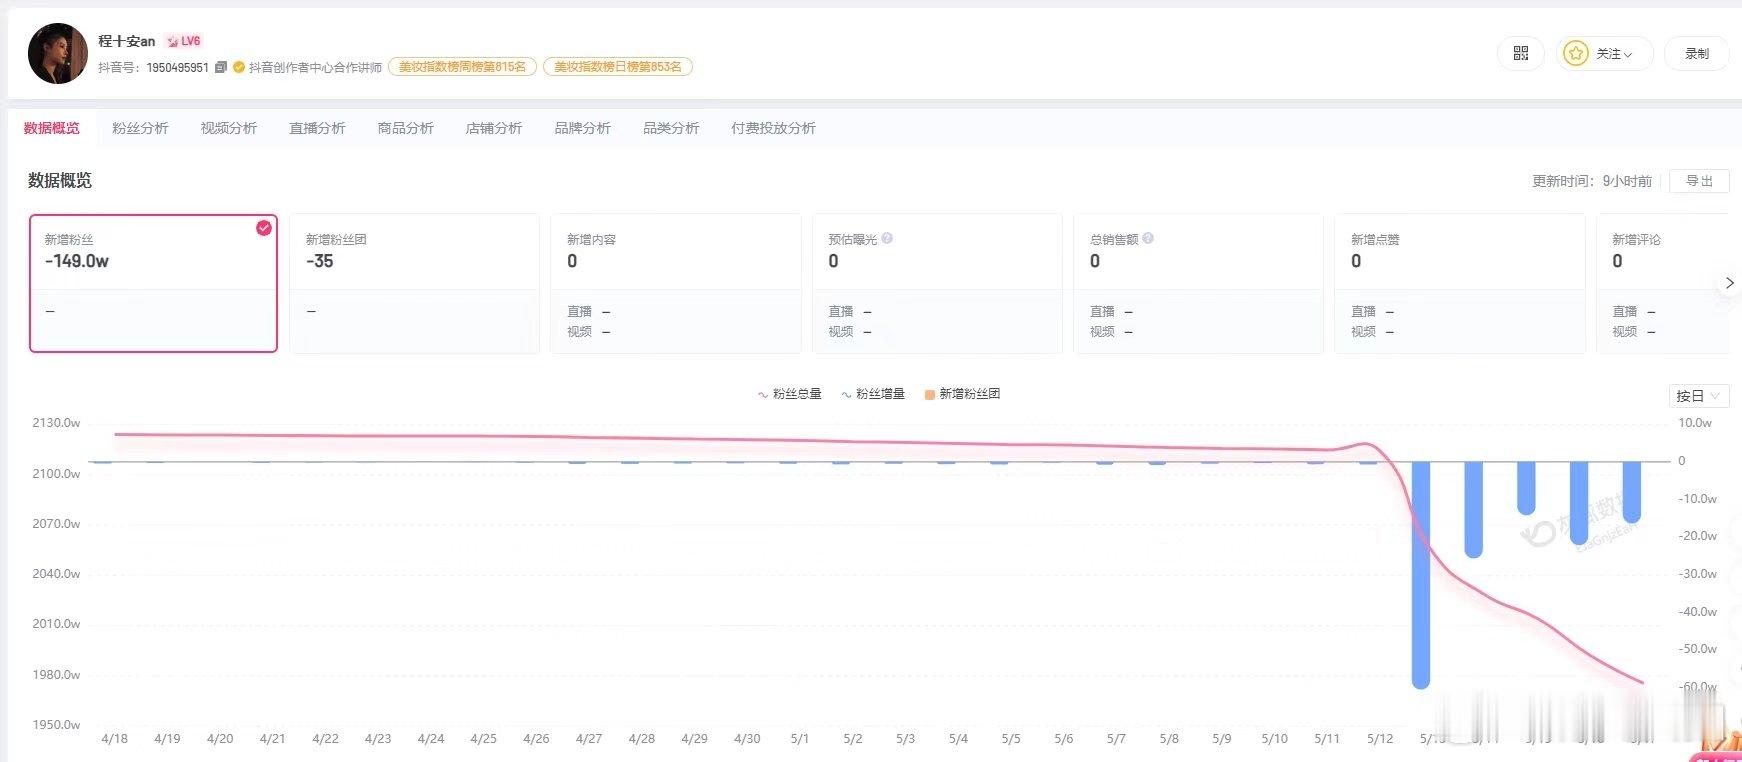
Task: Click the 2130.0w left axis label
Action: pos(56,423)
